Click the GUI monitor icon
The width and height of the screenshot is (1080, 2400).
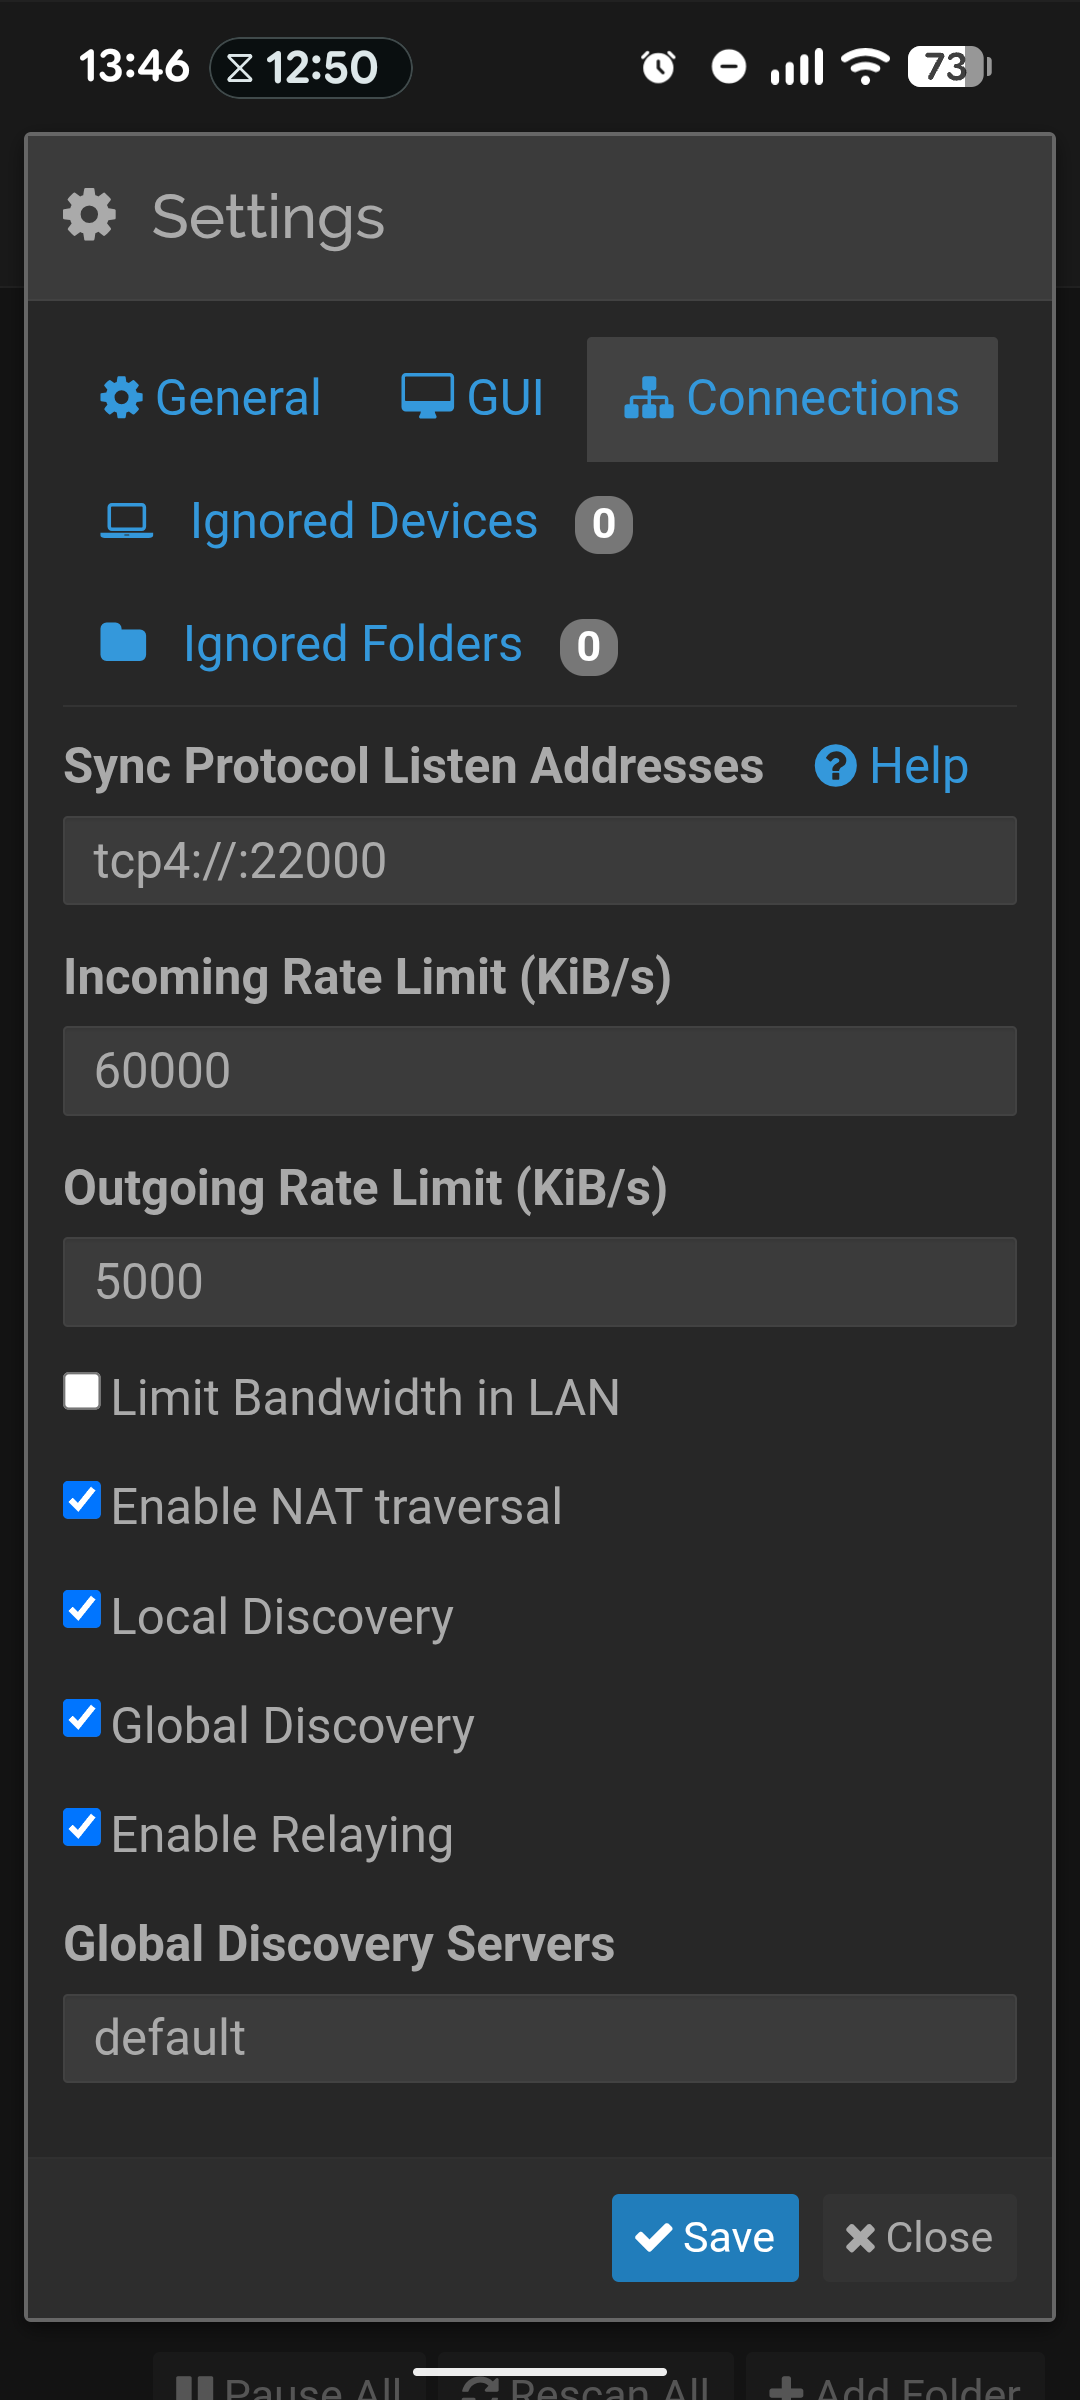click(x=427, y=396)
